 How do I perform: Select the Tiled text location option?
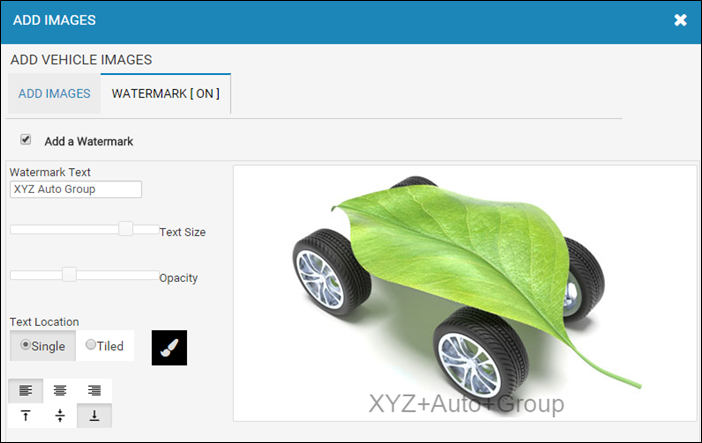(105, 345)
